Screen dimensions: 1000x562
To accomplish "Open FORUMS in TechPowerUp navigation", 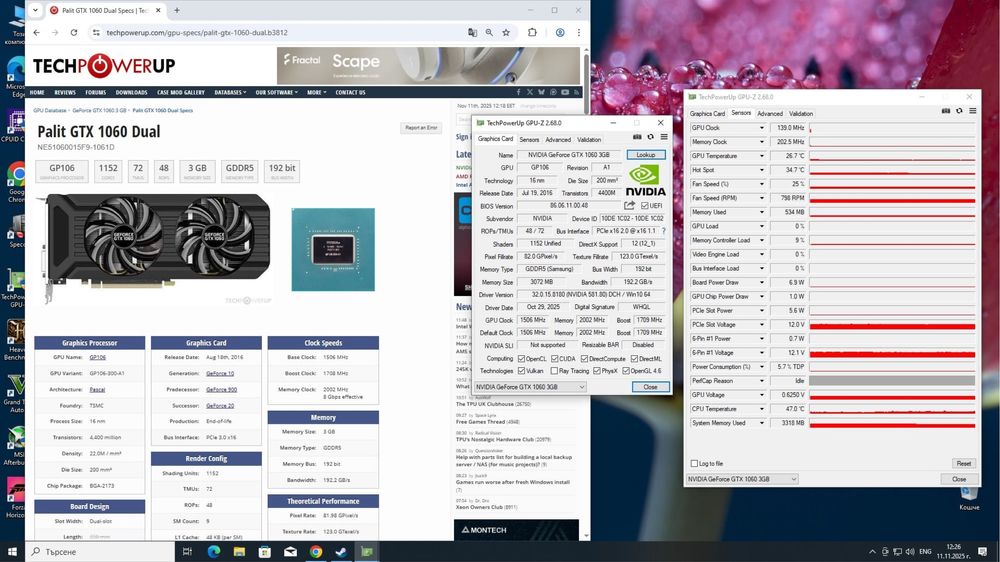I will pyautogui.click(x=96, y=92).
